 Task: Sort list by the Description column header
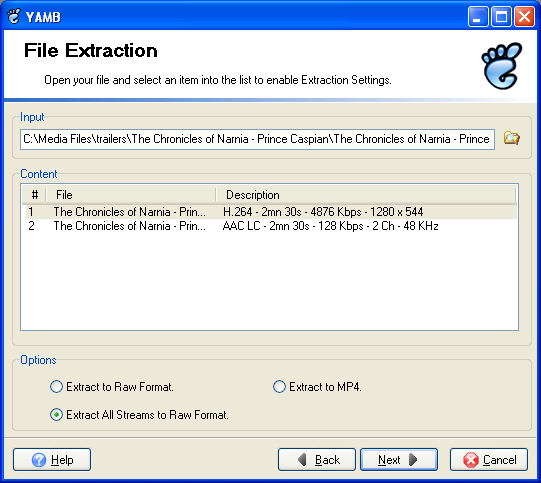(366, 195)
